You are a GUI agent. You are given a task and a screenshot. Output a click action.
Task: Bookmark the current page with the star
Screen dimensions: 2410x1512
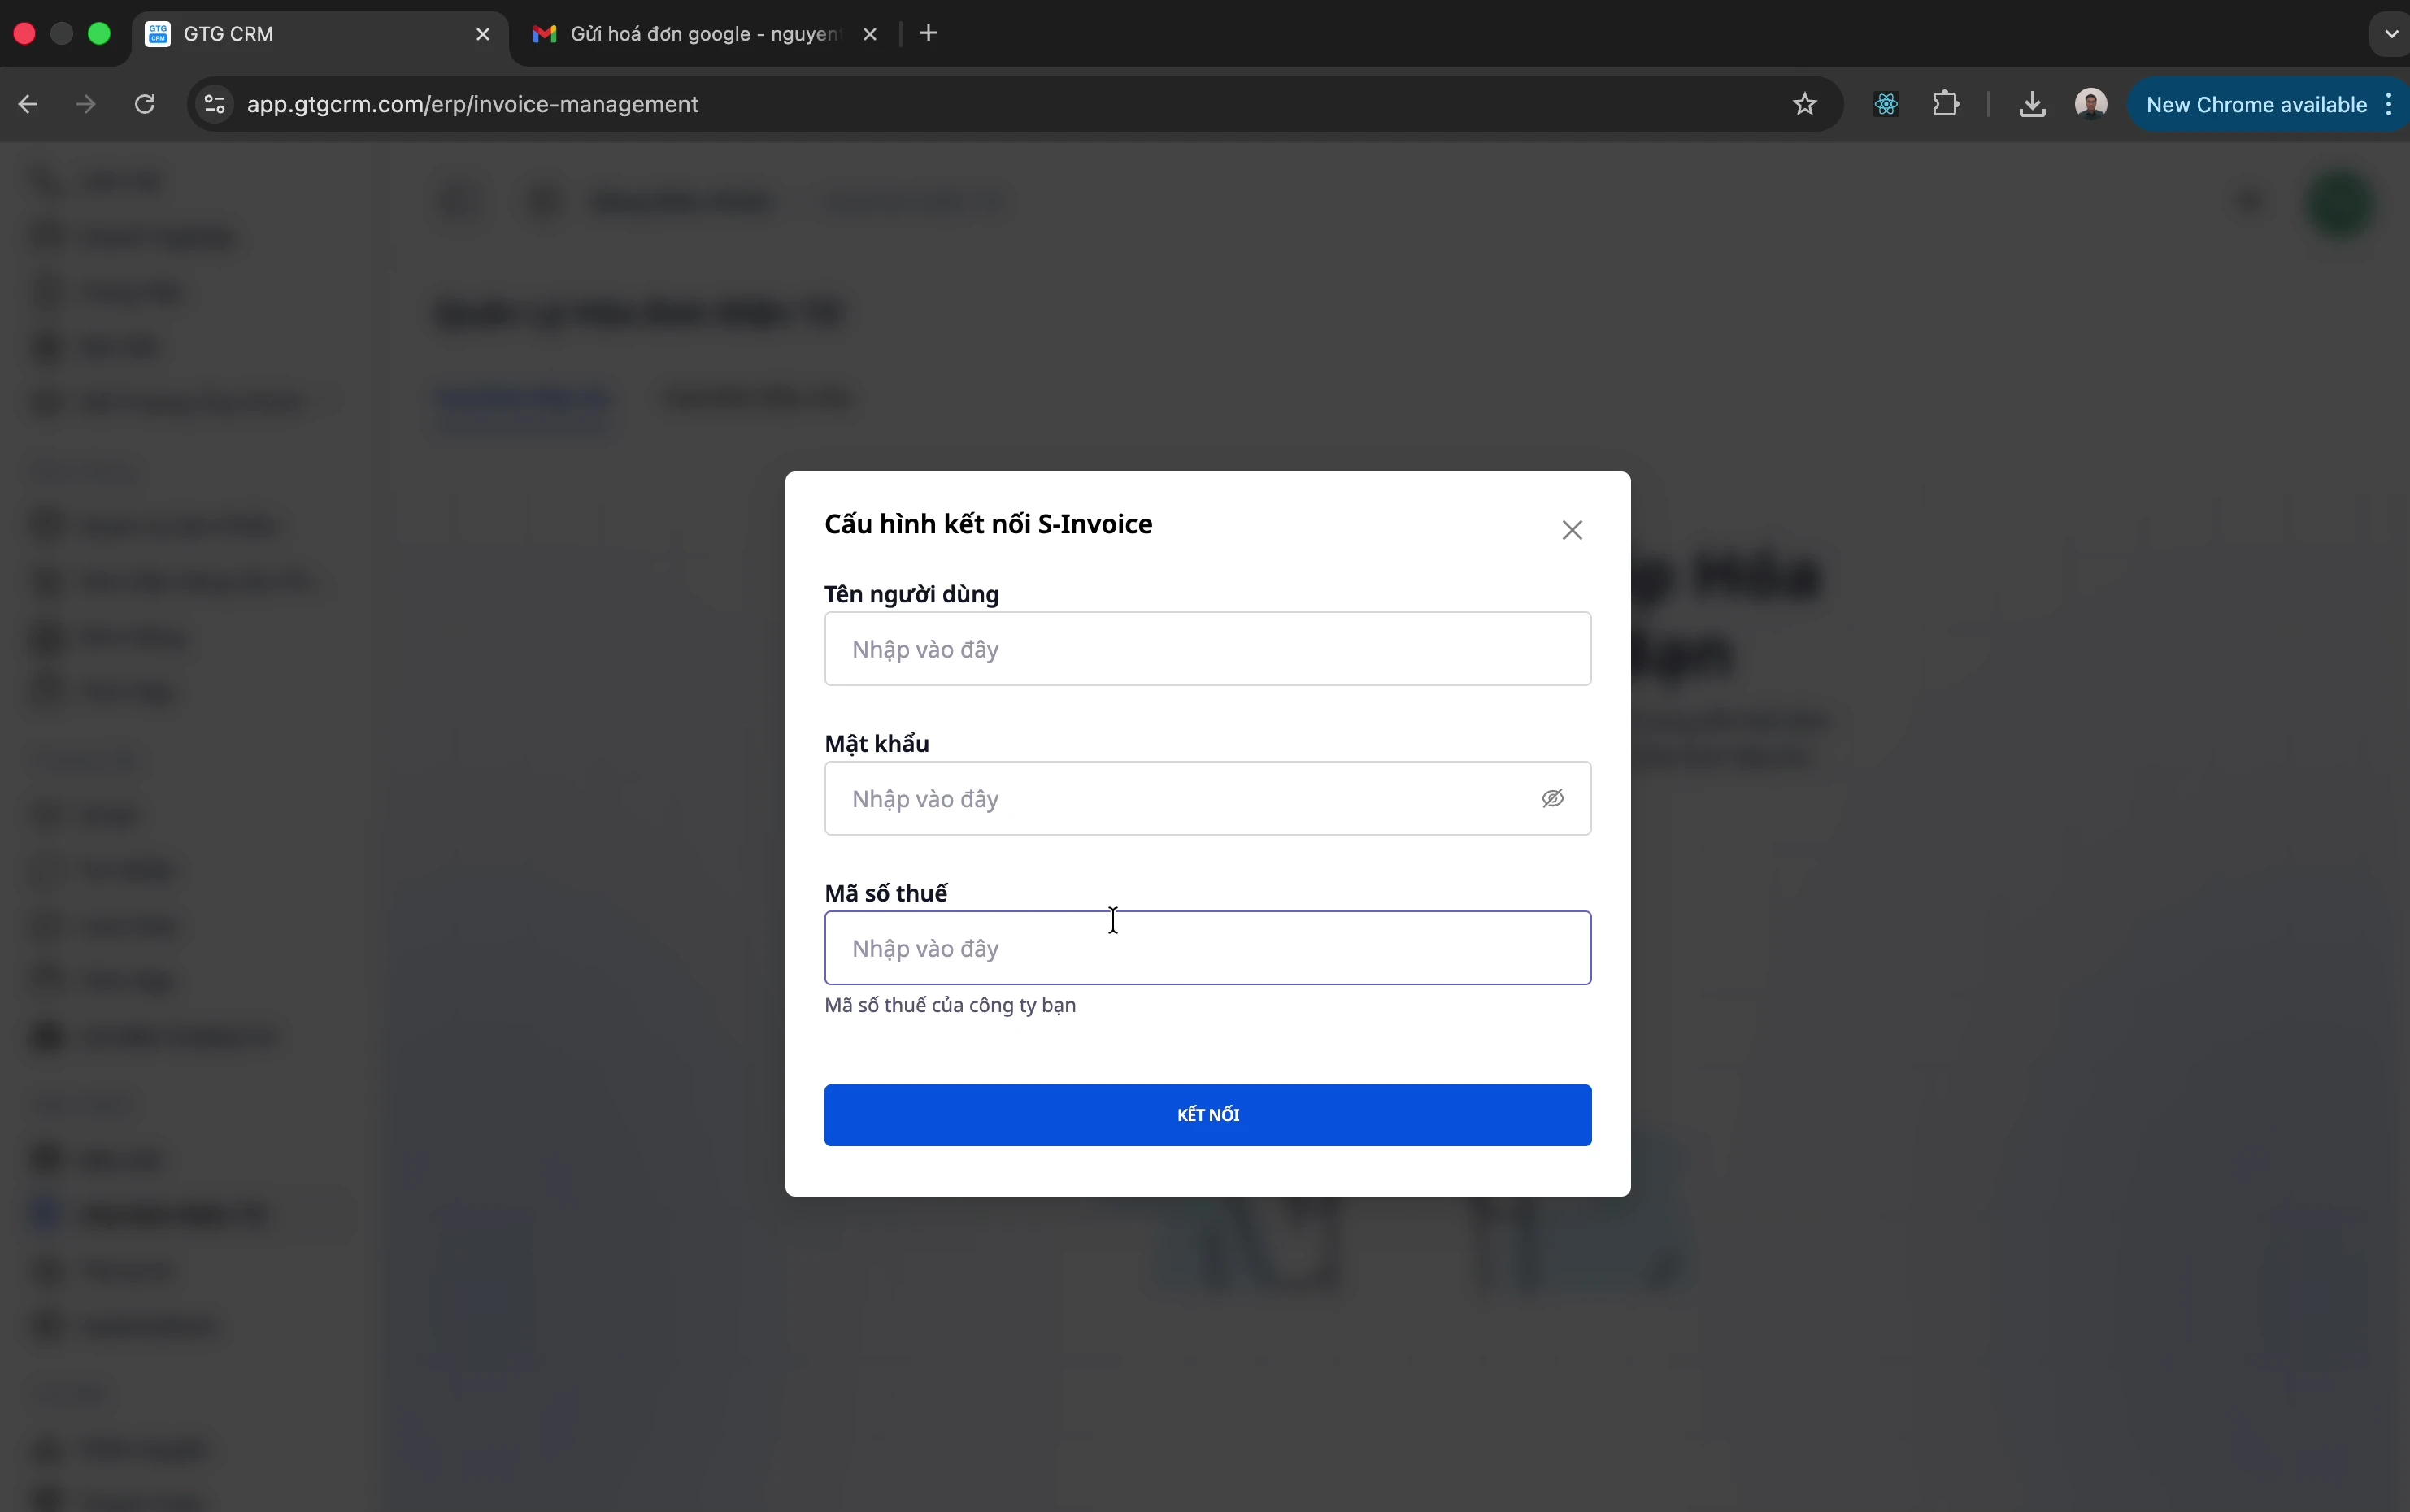pos(1805,104)
